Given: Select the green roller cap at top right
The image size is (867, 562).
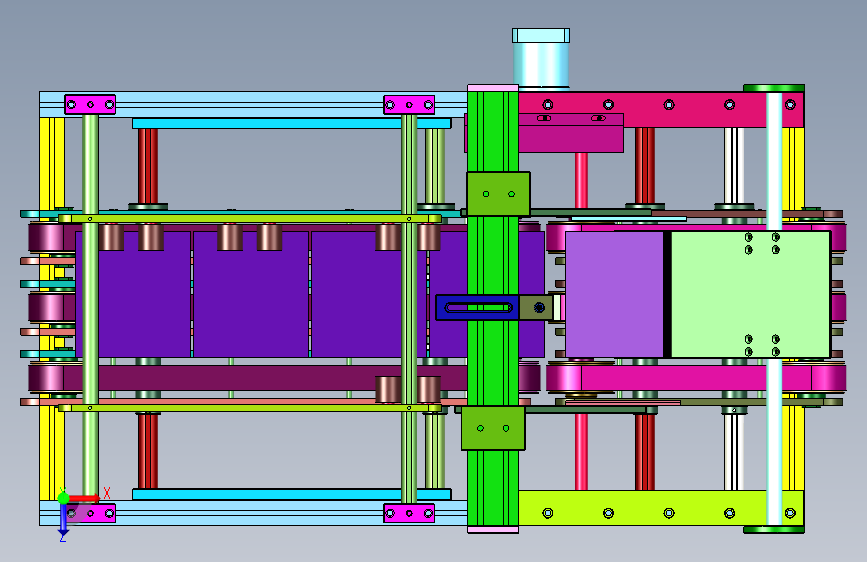Looking at the screenshot, I should pyautogui.click(x=774, y=88).
